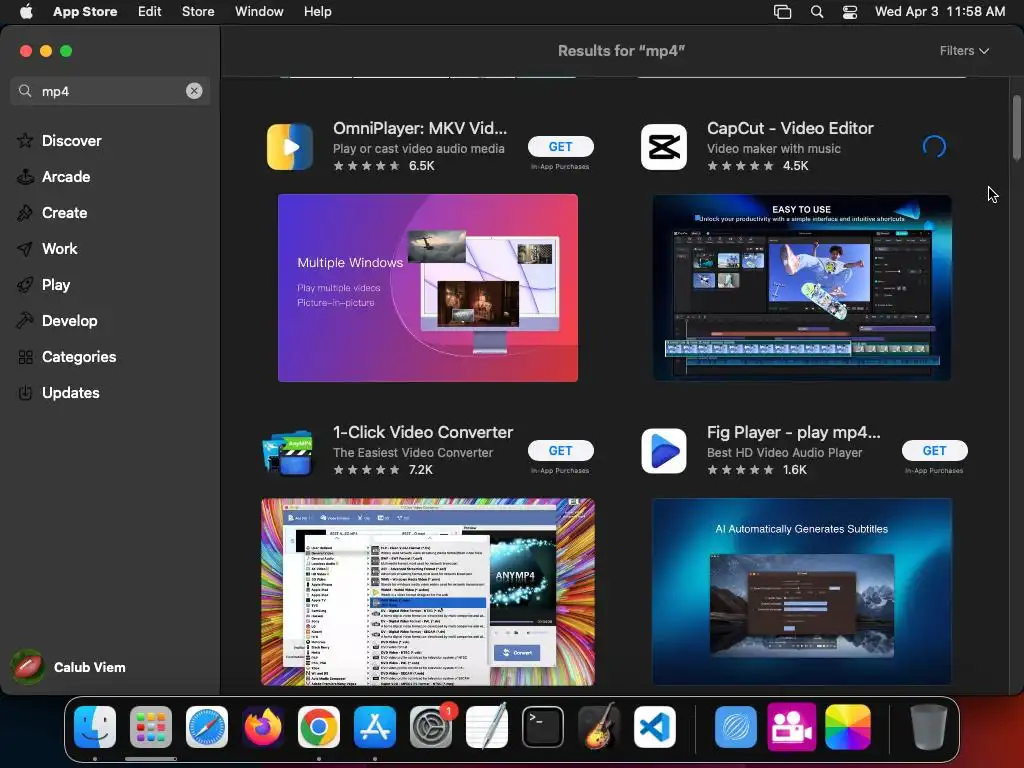Open 1-Click Video Converter app icon
Screen dimensions: 1024x768
pyautogui.click(x=289, y=451)
